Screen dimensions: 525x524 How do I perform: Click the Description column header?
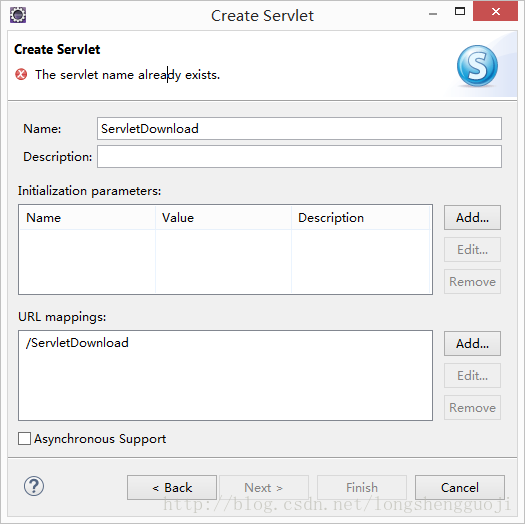click(361, 218)
